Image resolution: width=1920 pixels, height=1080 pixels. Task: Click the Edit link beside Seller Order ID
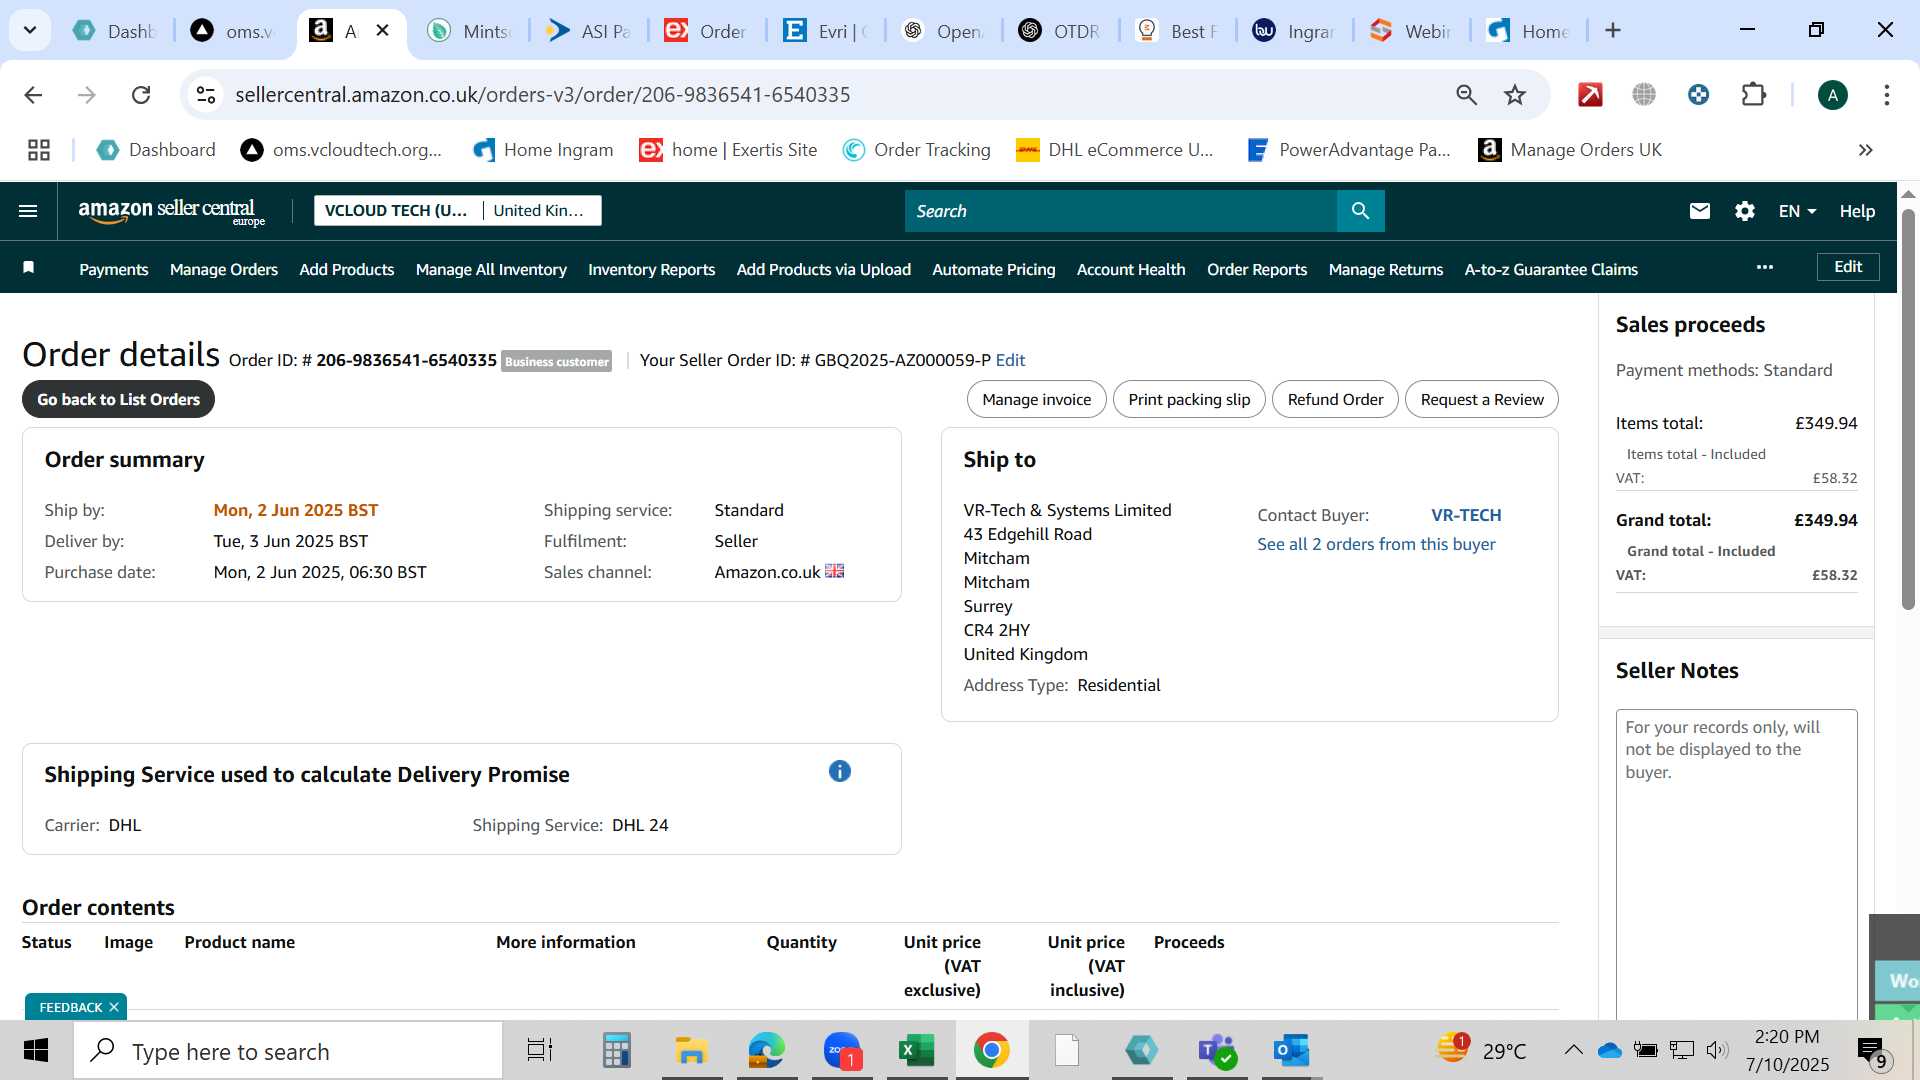click(1010, 360)
